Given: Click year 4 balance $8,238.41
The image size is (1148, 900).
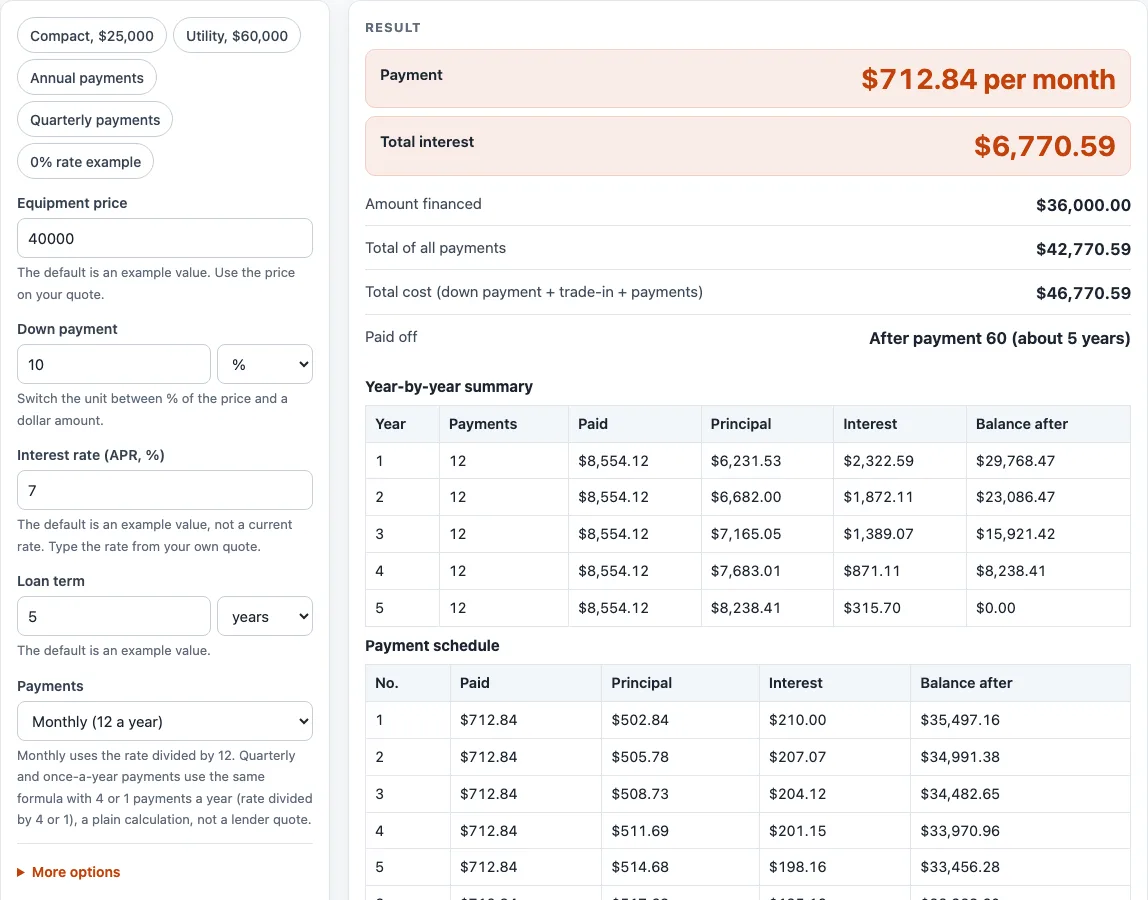Looking at the screenshot, I should tap(1010, 570).
